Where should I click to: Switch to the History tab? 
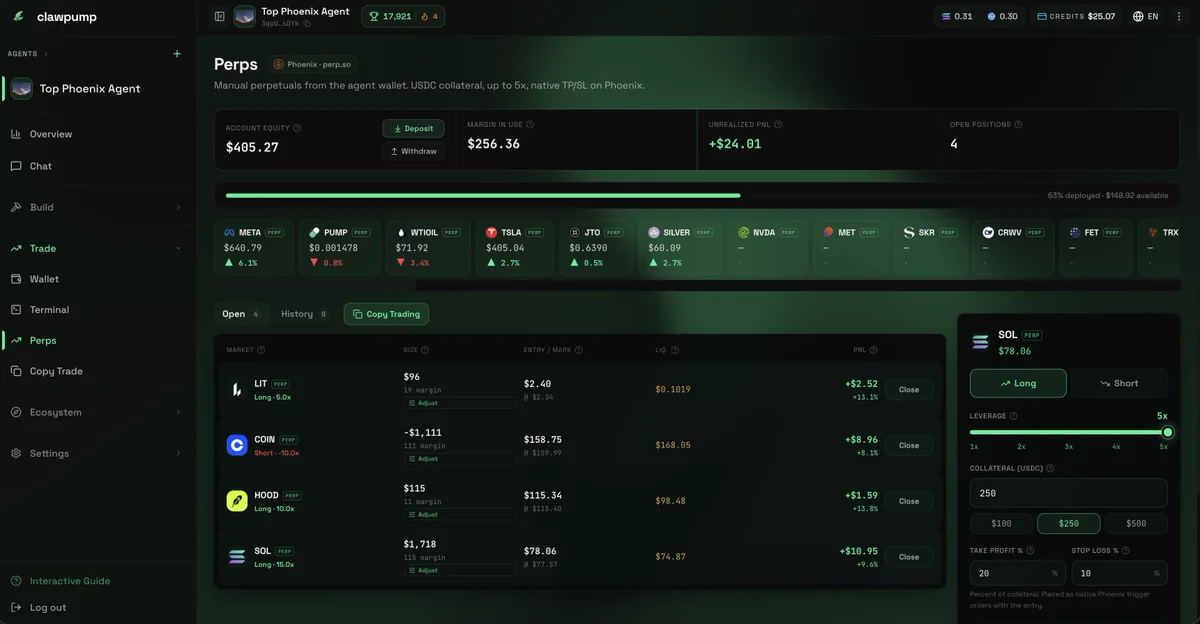303,314
